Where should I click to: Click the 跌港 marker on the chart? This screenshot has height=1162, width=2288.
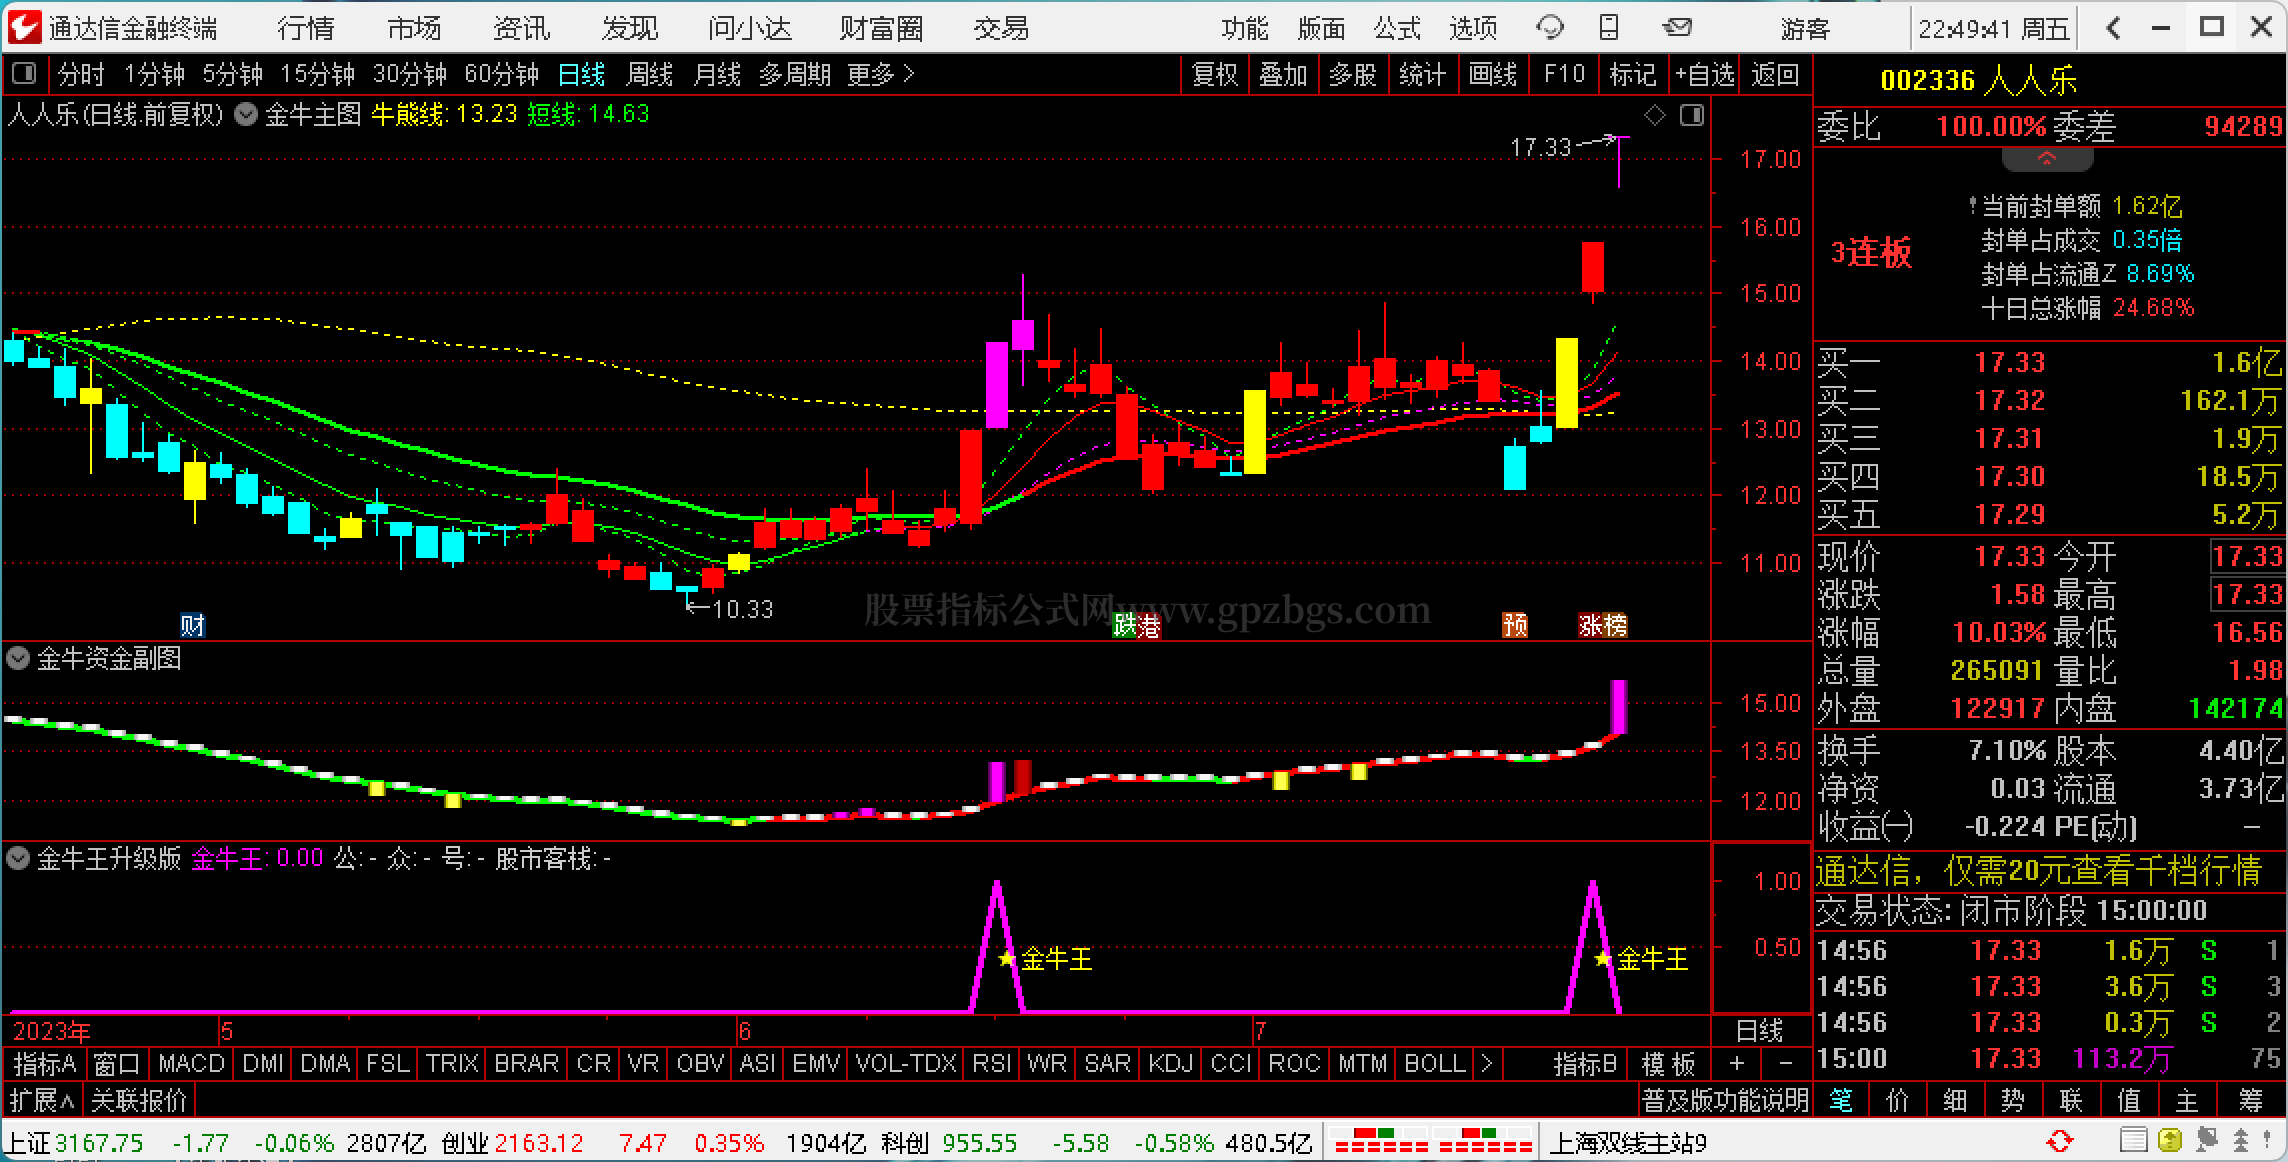click(x=1137, y=626)
